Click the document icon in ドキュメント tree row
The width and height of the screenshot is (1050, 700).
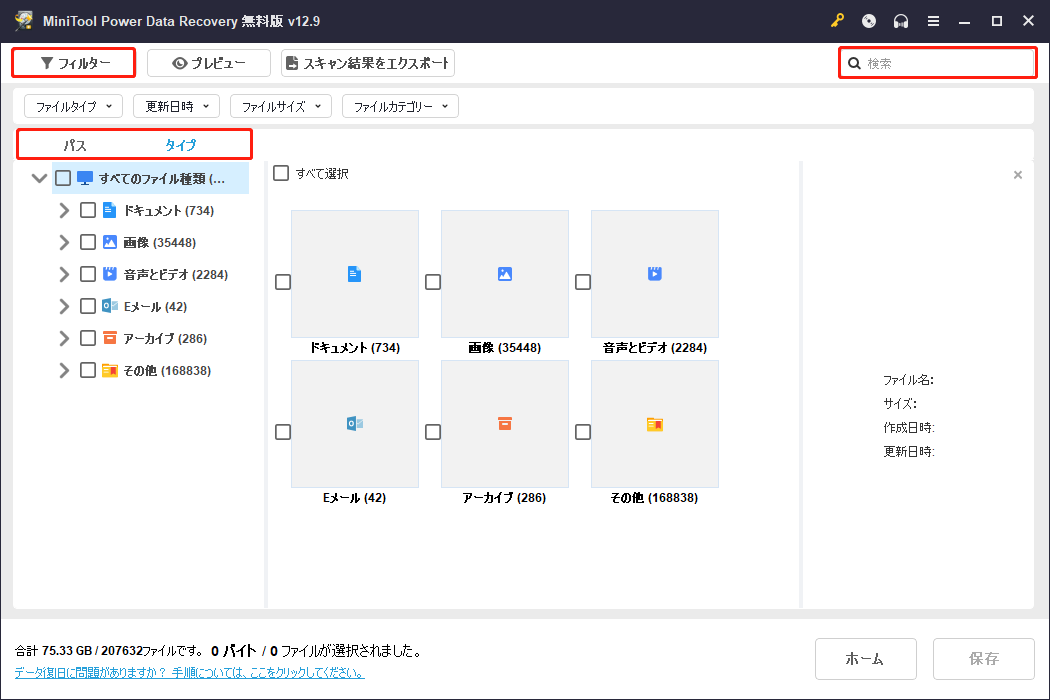(x=109, y=210)
